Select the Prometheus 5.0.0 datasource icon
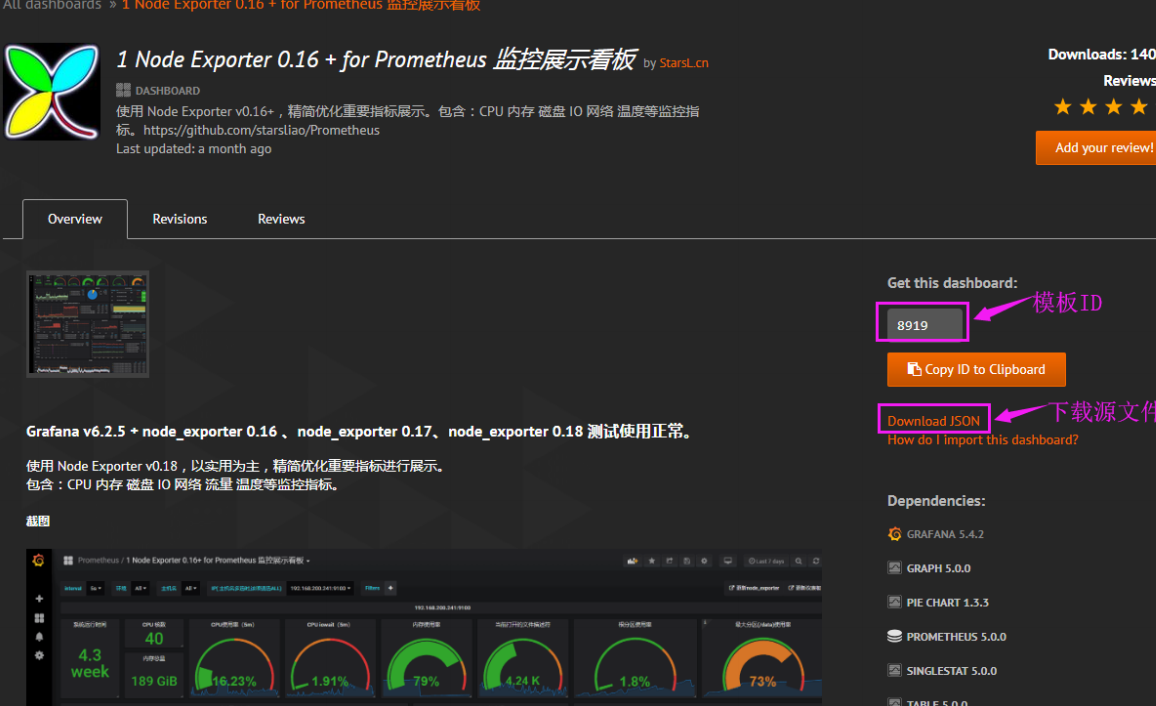Viewport: 1156px width, 706px height. [894, 637]
